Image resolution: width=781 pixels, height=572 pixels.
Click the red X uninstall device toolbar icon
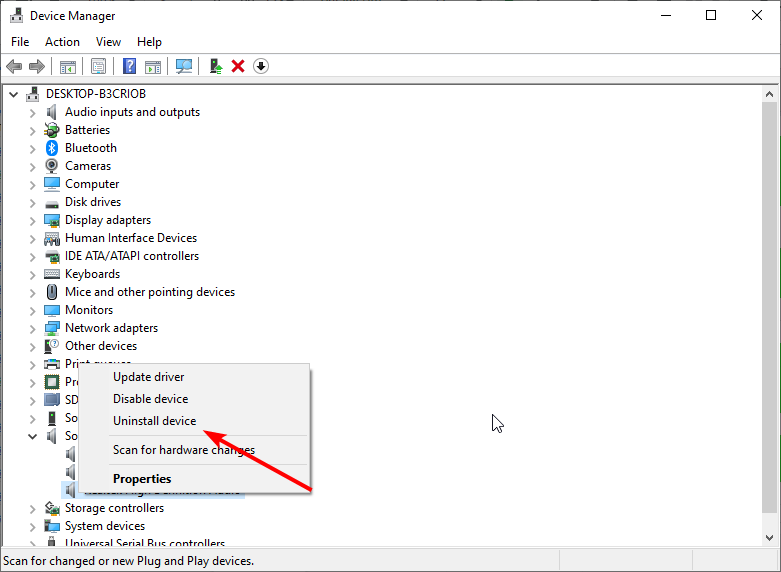(238, 66)
